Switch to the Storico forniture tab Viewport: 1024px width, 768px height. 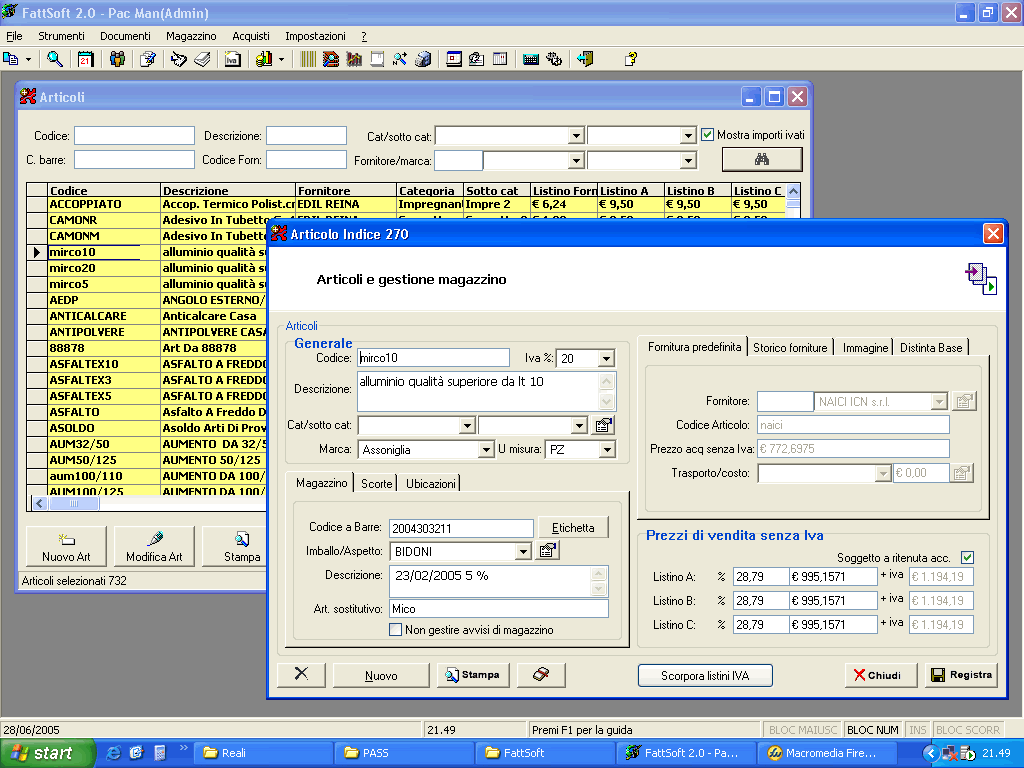pos(790,348)
